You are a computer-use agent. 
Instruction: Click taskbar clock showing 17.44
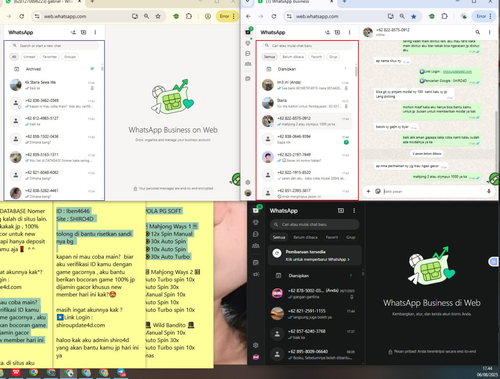487,368
